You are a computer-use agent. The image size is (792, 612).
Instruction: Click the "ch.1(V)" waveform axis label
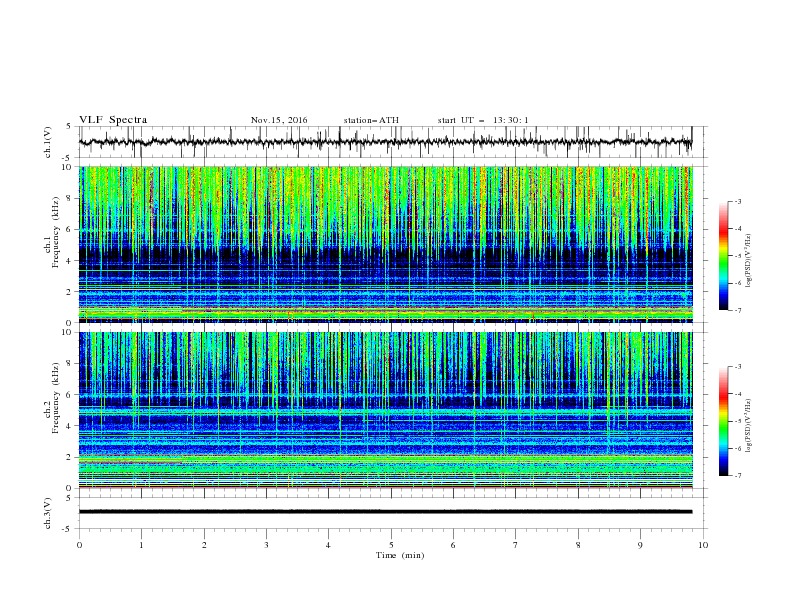coord(48,142)
